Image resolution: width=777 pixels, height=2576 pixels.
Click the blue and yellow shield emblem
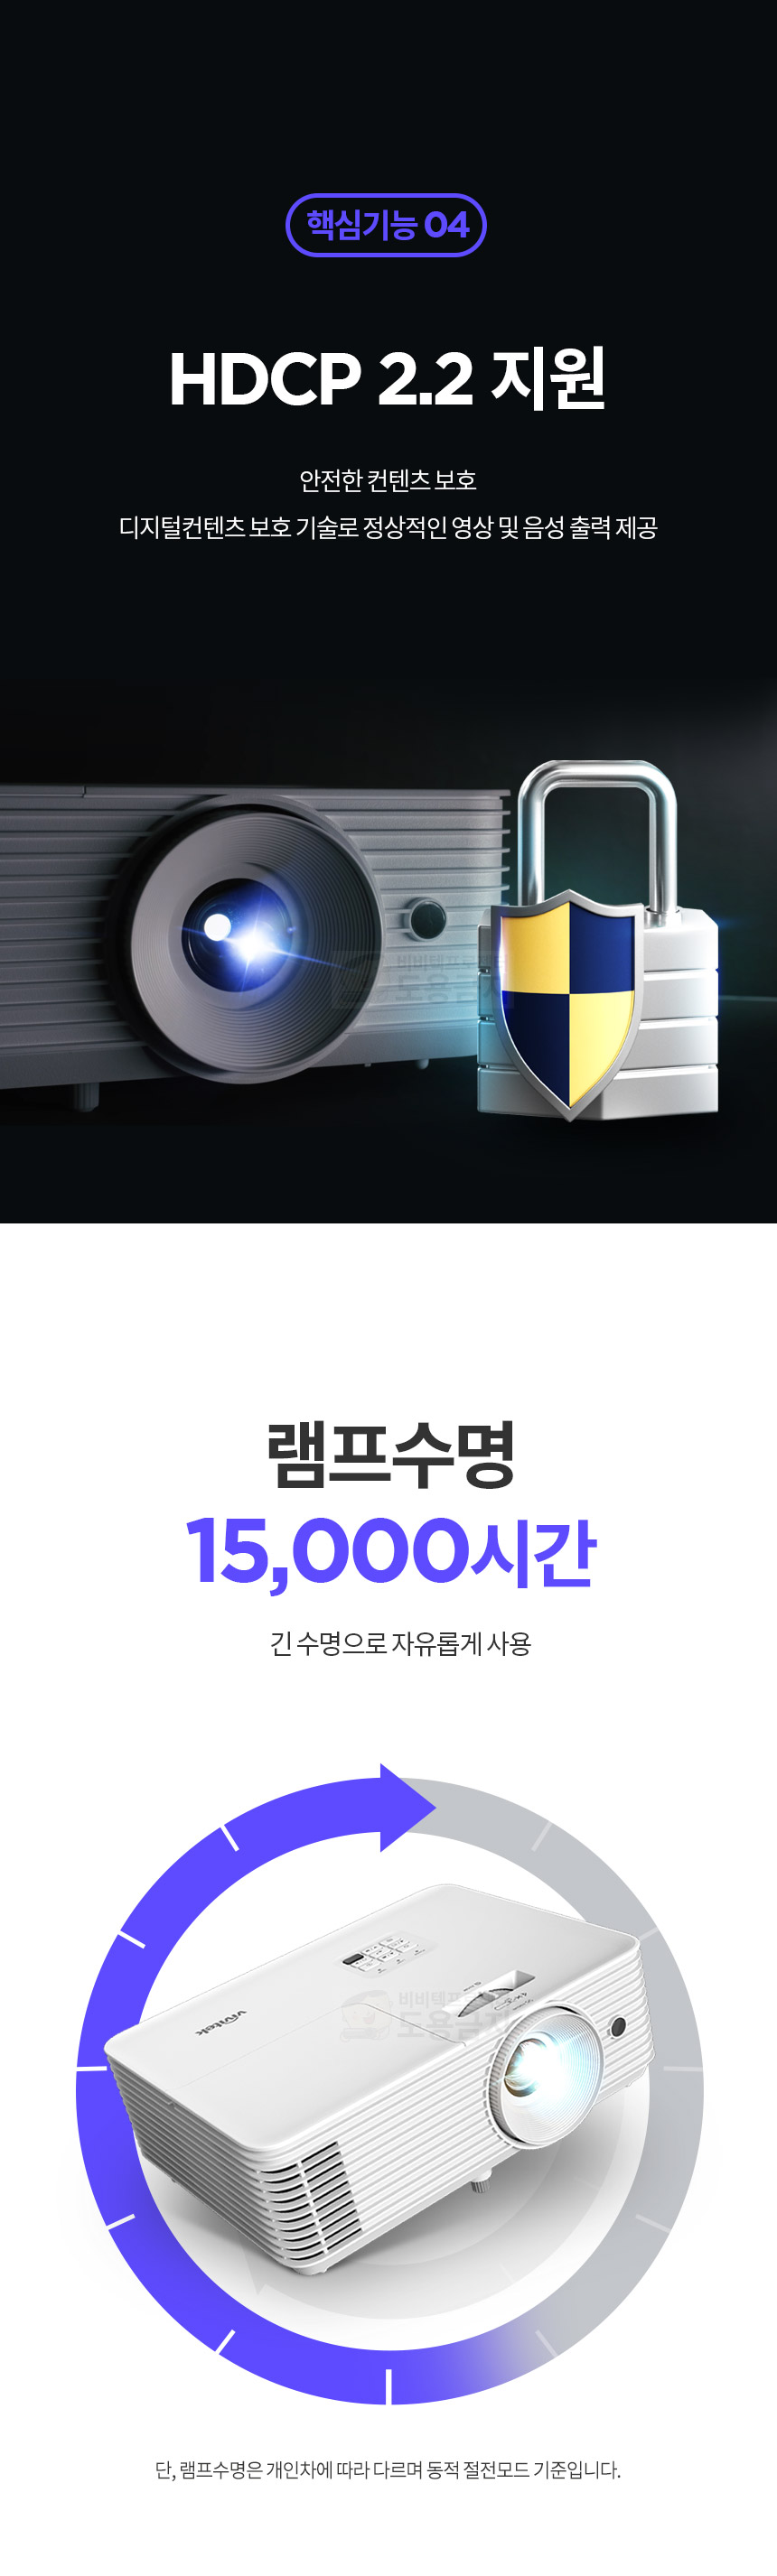566,1000
